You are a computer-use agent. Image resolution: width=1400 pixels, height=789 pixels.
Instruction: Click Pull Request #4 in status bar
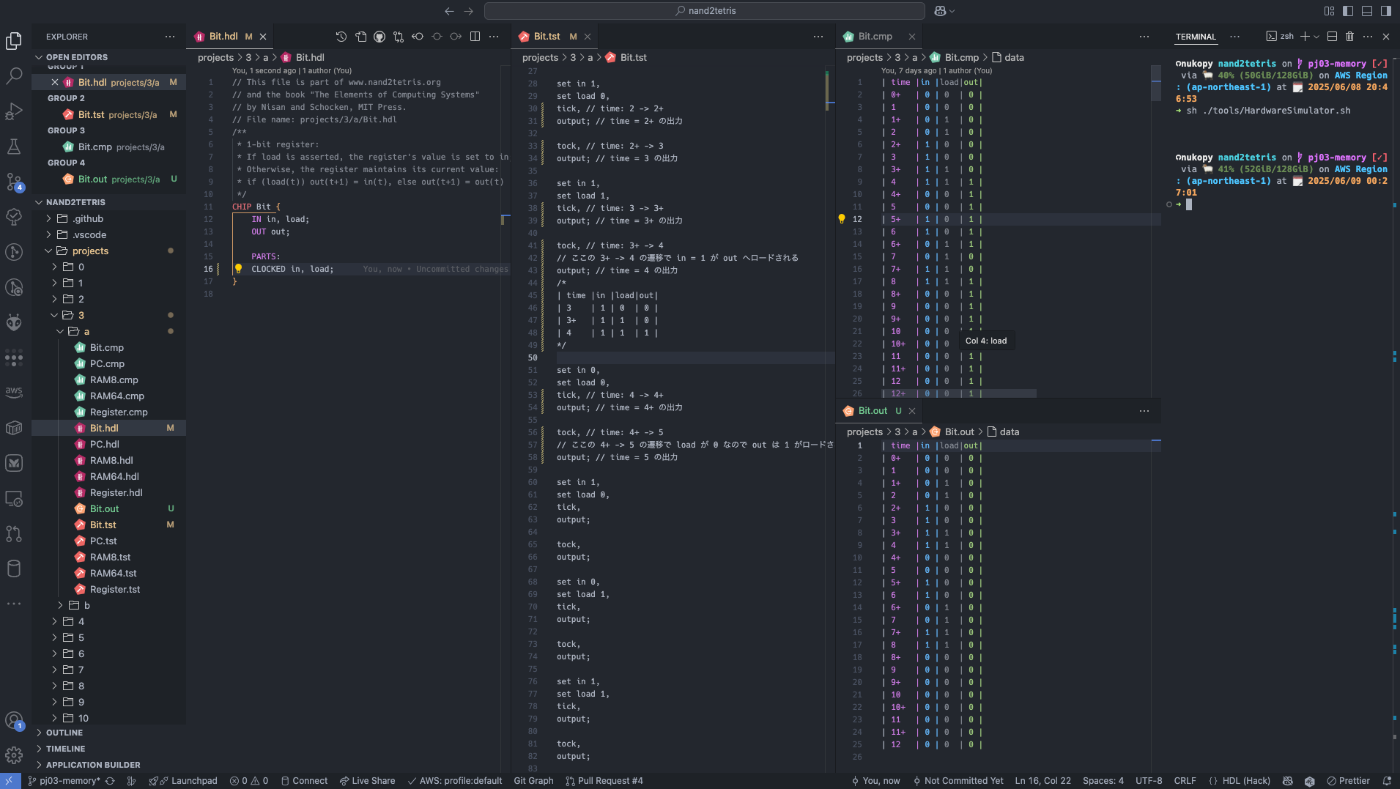(x=603, y=781)
